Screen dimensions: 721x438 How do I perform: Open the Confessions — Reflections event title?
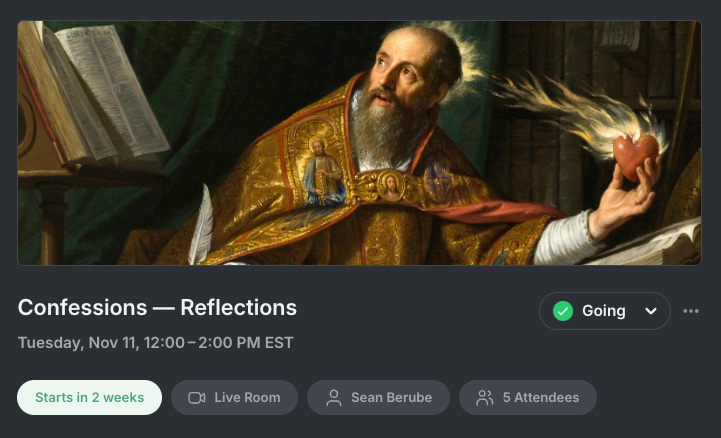pyautogui.click(x=157, y=307)
